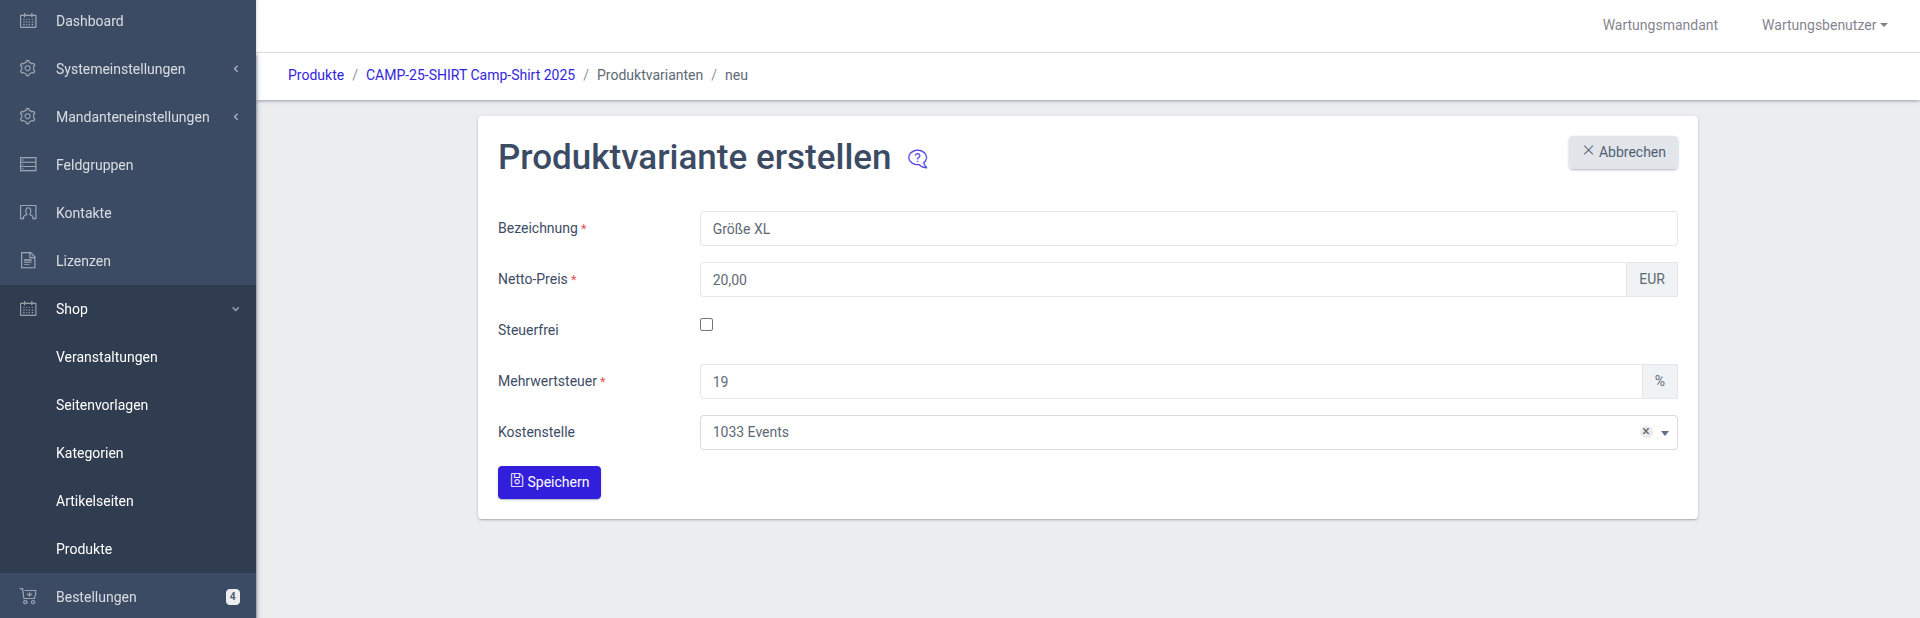1920x618 pixels.
Task: Open the Kostenstelle dropdown arrow
Action: click(1665, 433)
